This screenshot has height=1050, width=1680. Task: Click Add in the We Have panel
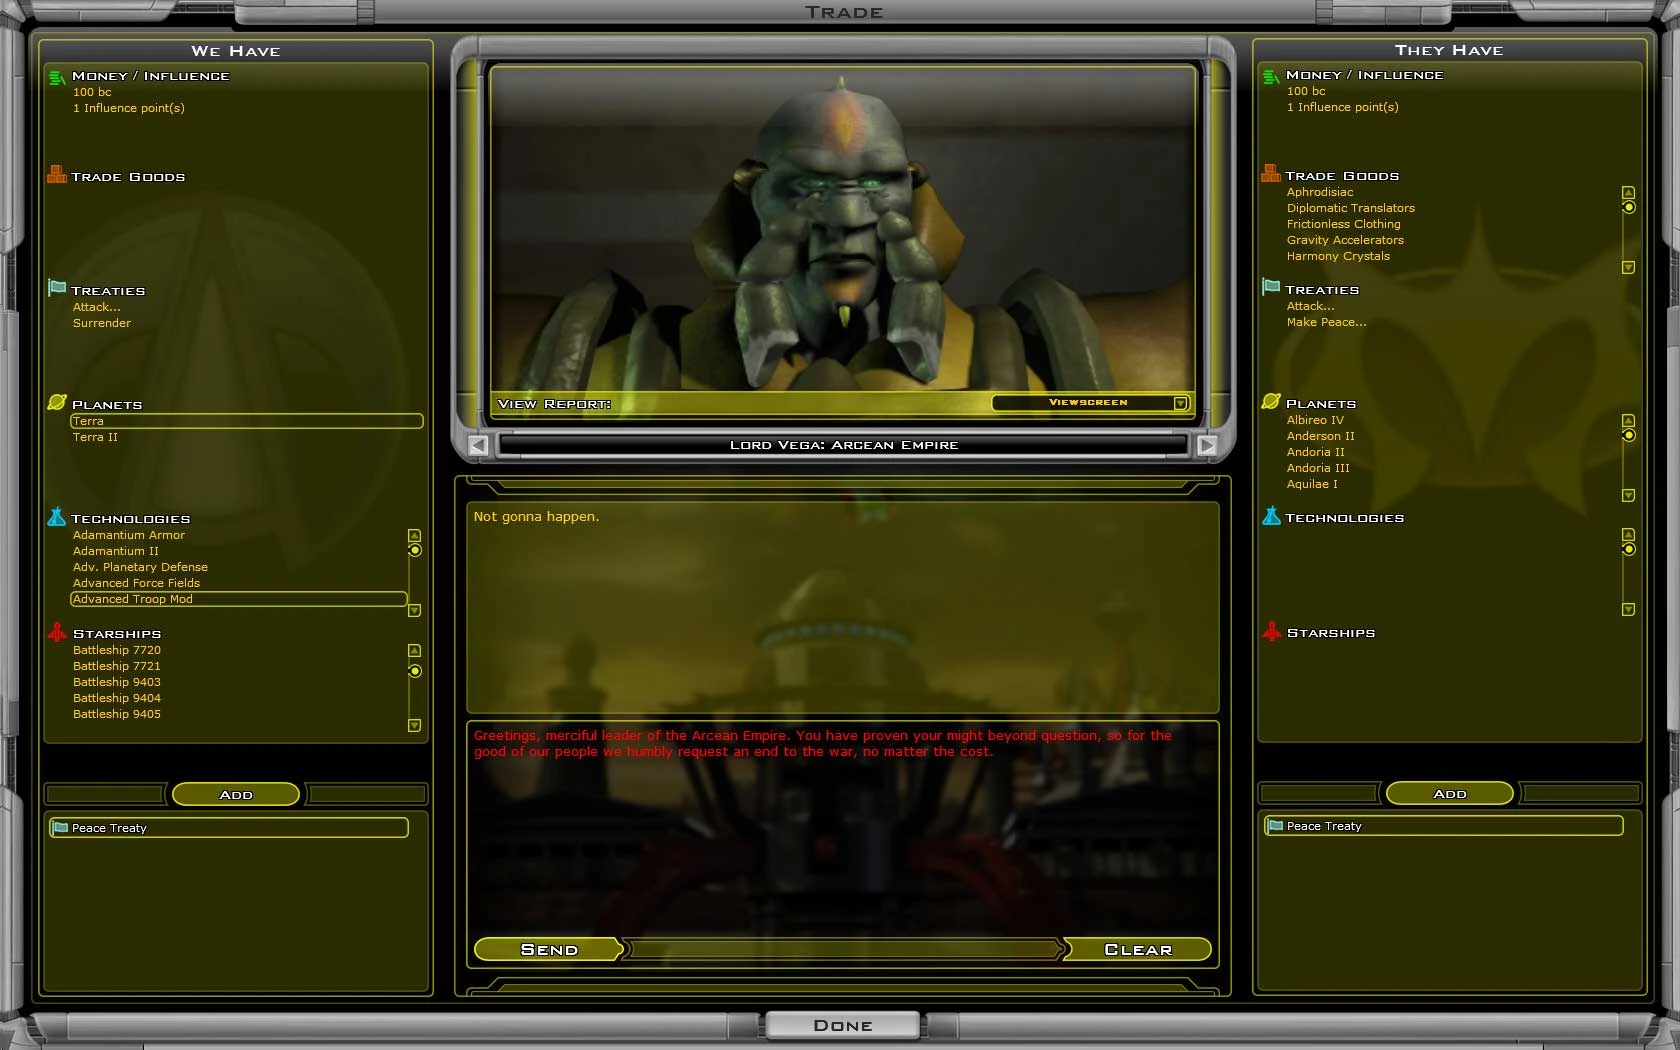tap(236, 794)
